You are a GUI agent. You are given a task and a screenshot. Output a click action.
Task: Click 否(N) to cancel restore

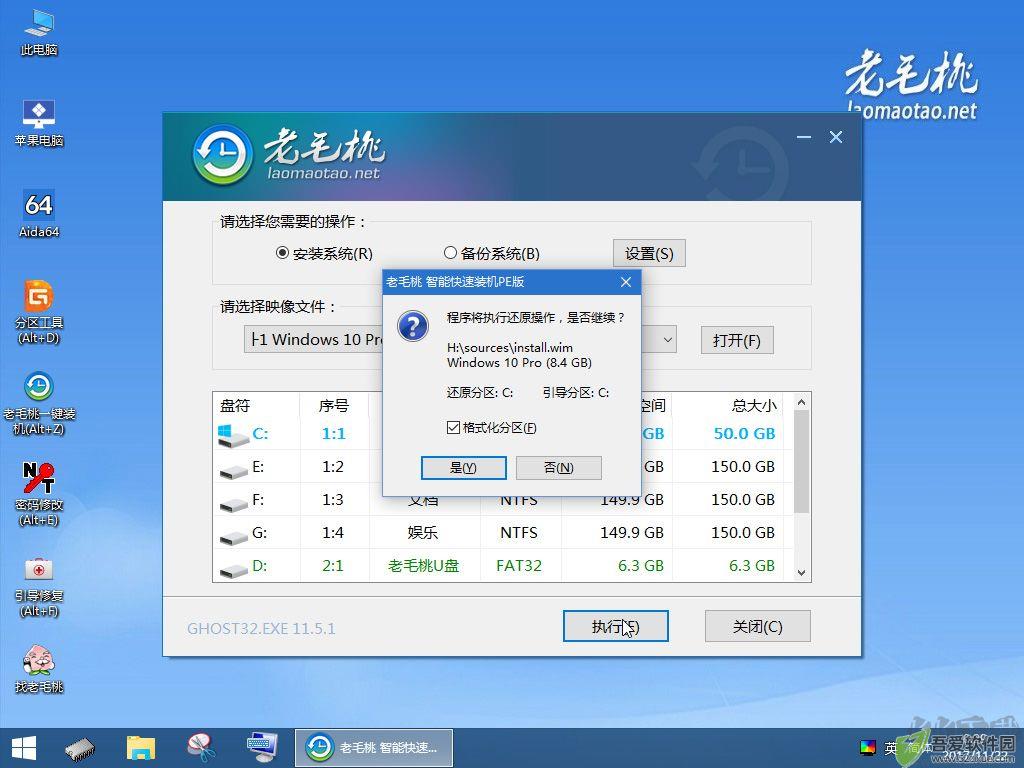pos(558,468)
